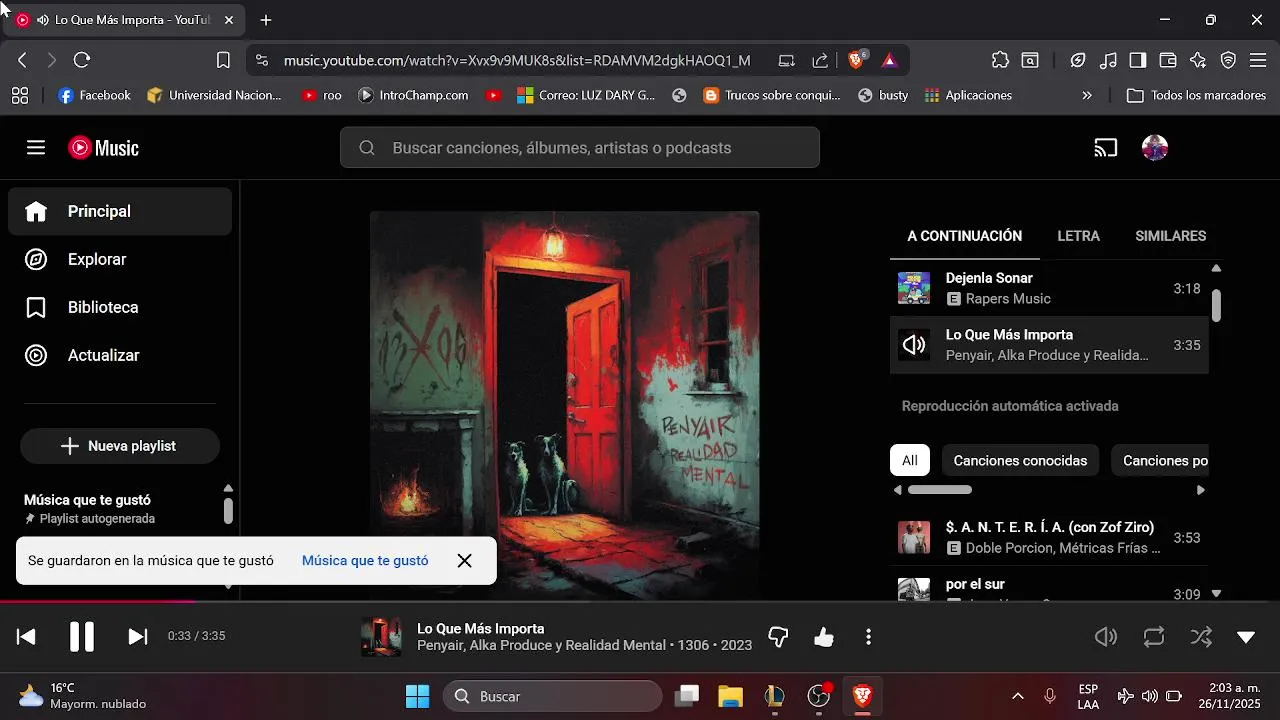
Task: Open the three-dot song options menu
Action: click(868, 637)
